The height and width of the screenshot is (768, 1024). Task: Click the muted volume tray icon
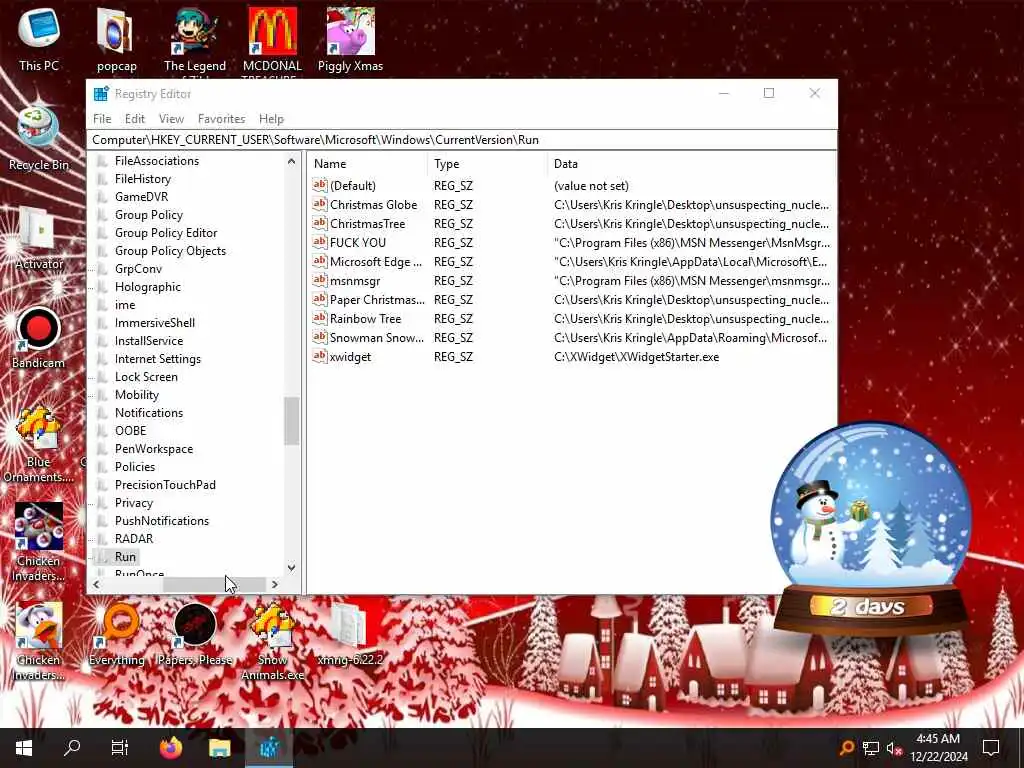coord(894,748)
